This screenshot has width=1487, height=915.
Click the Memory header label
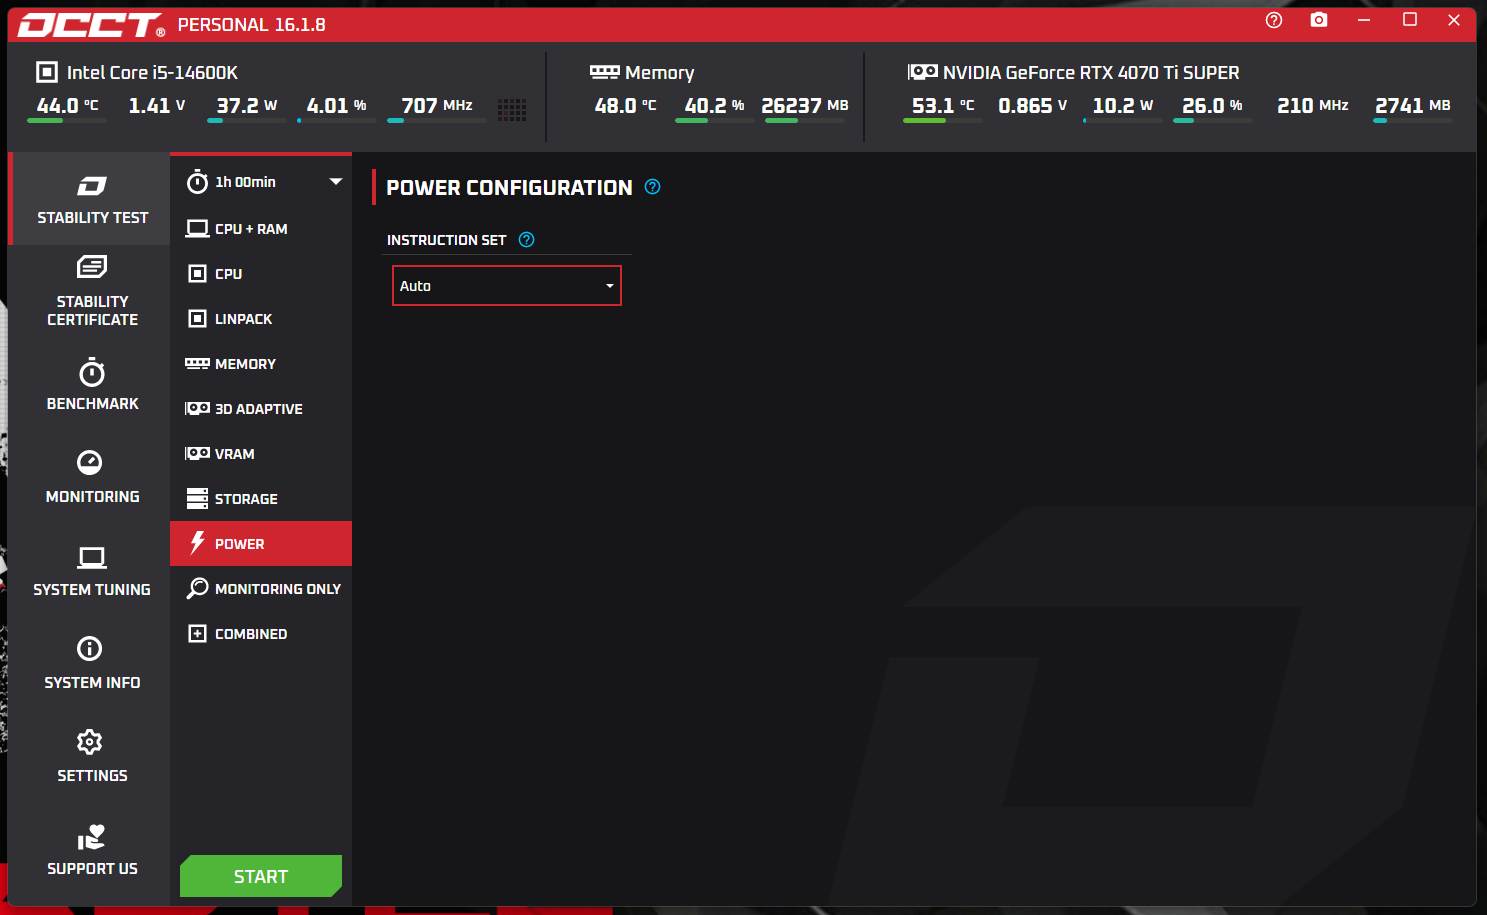(659, 73)
